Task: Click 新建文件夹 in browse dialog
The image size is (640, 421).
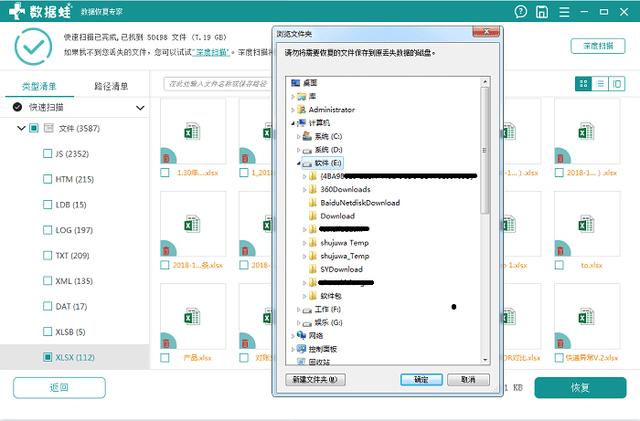Action: pos(315,379)
